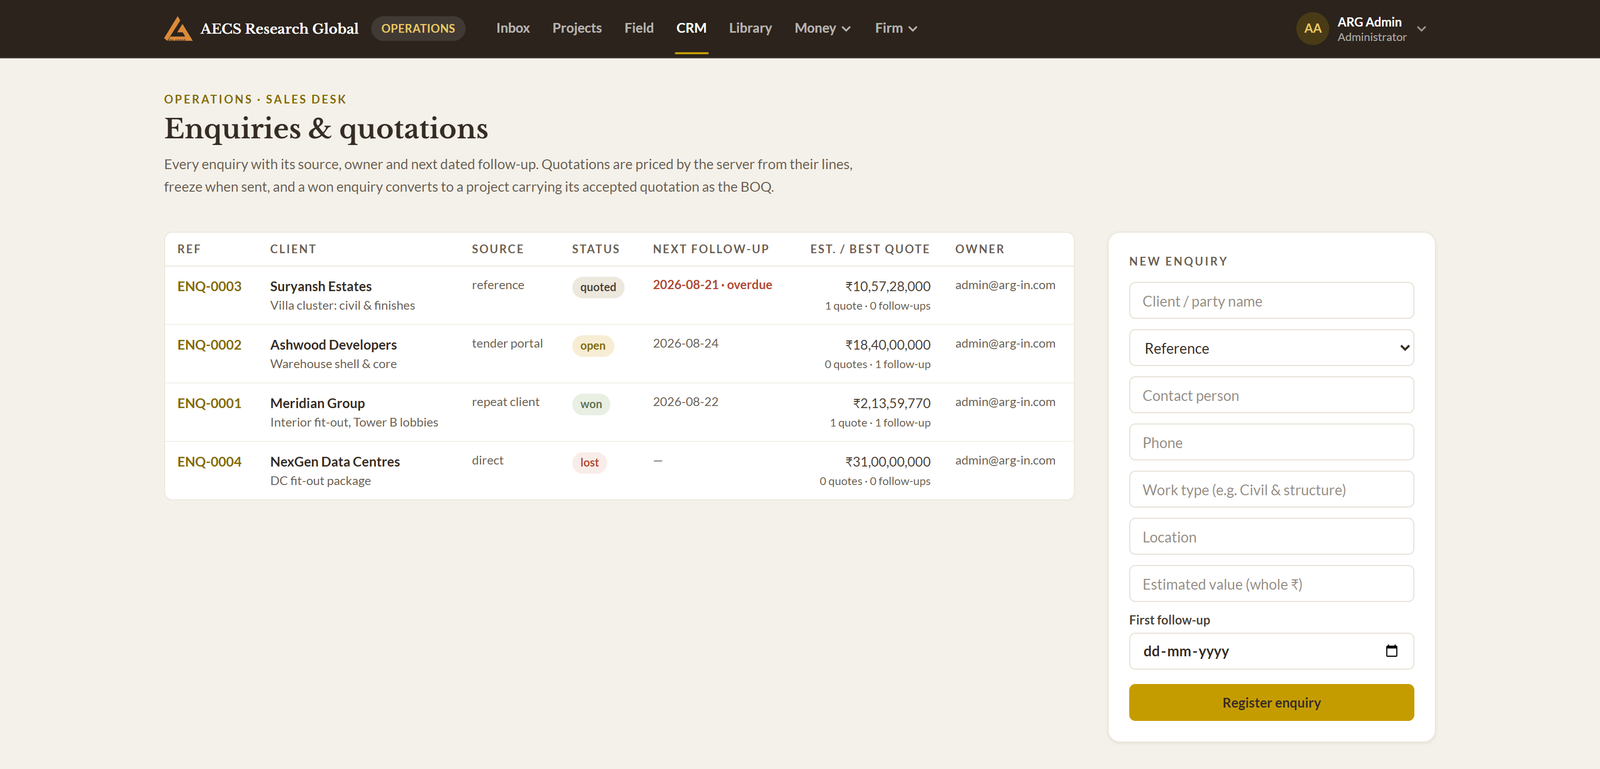The image size is (1600, 769).
Task: Click the repeat client source cell
Action: click(505, 402)
